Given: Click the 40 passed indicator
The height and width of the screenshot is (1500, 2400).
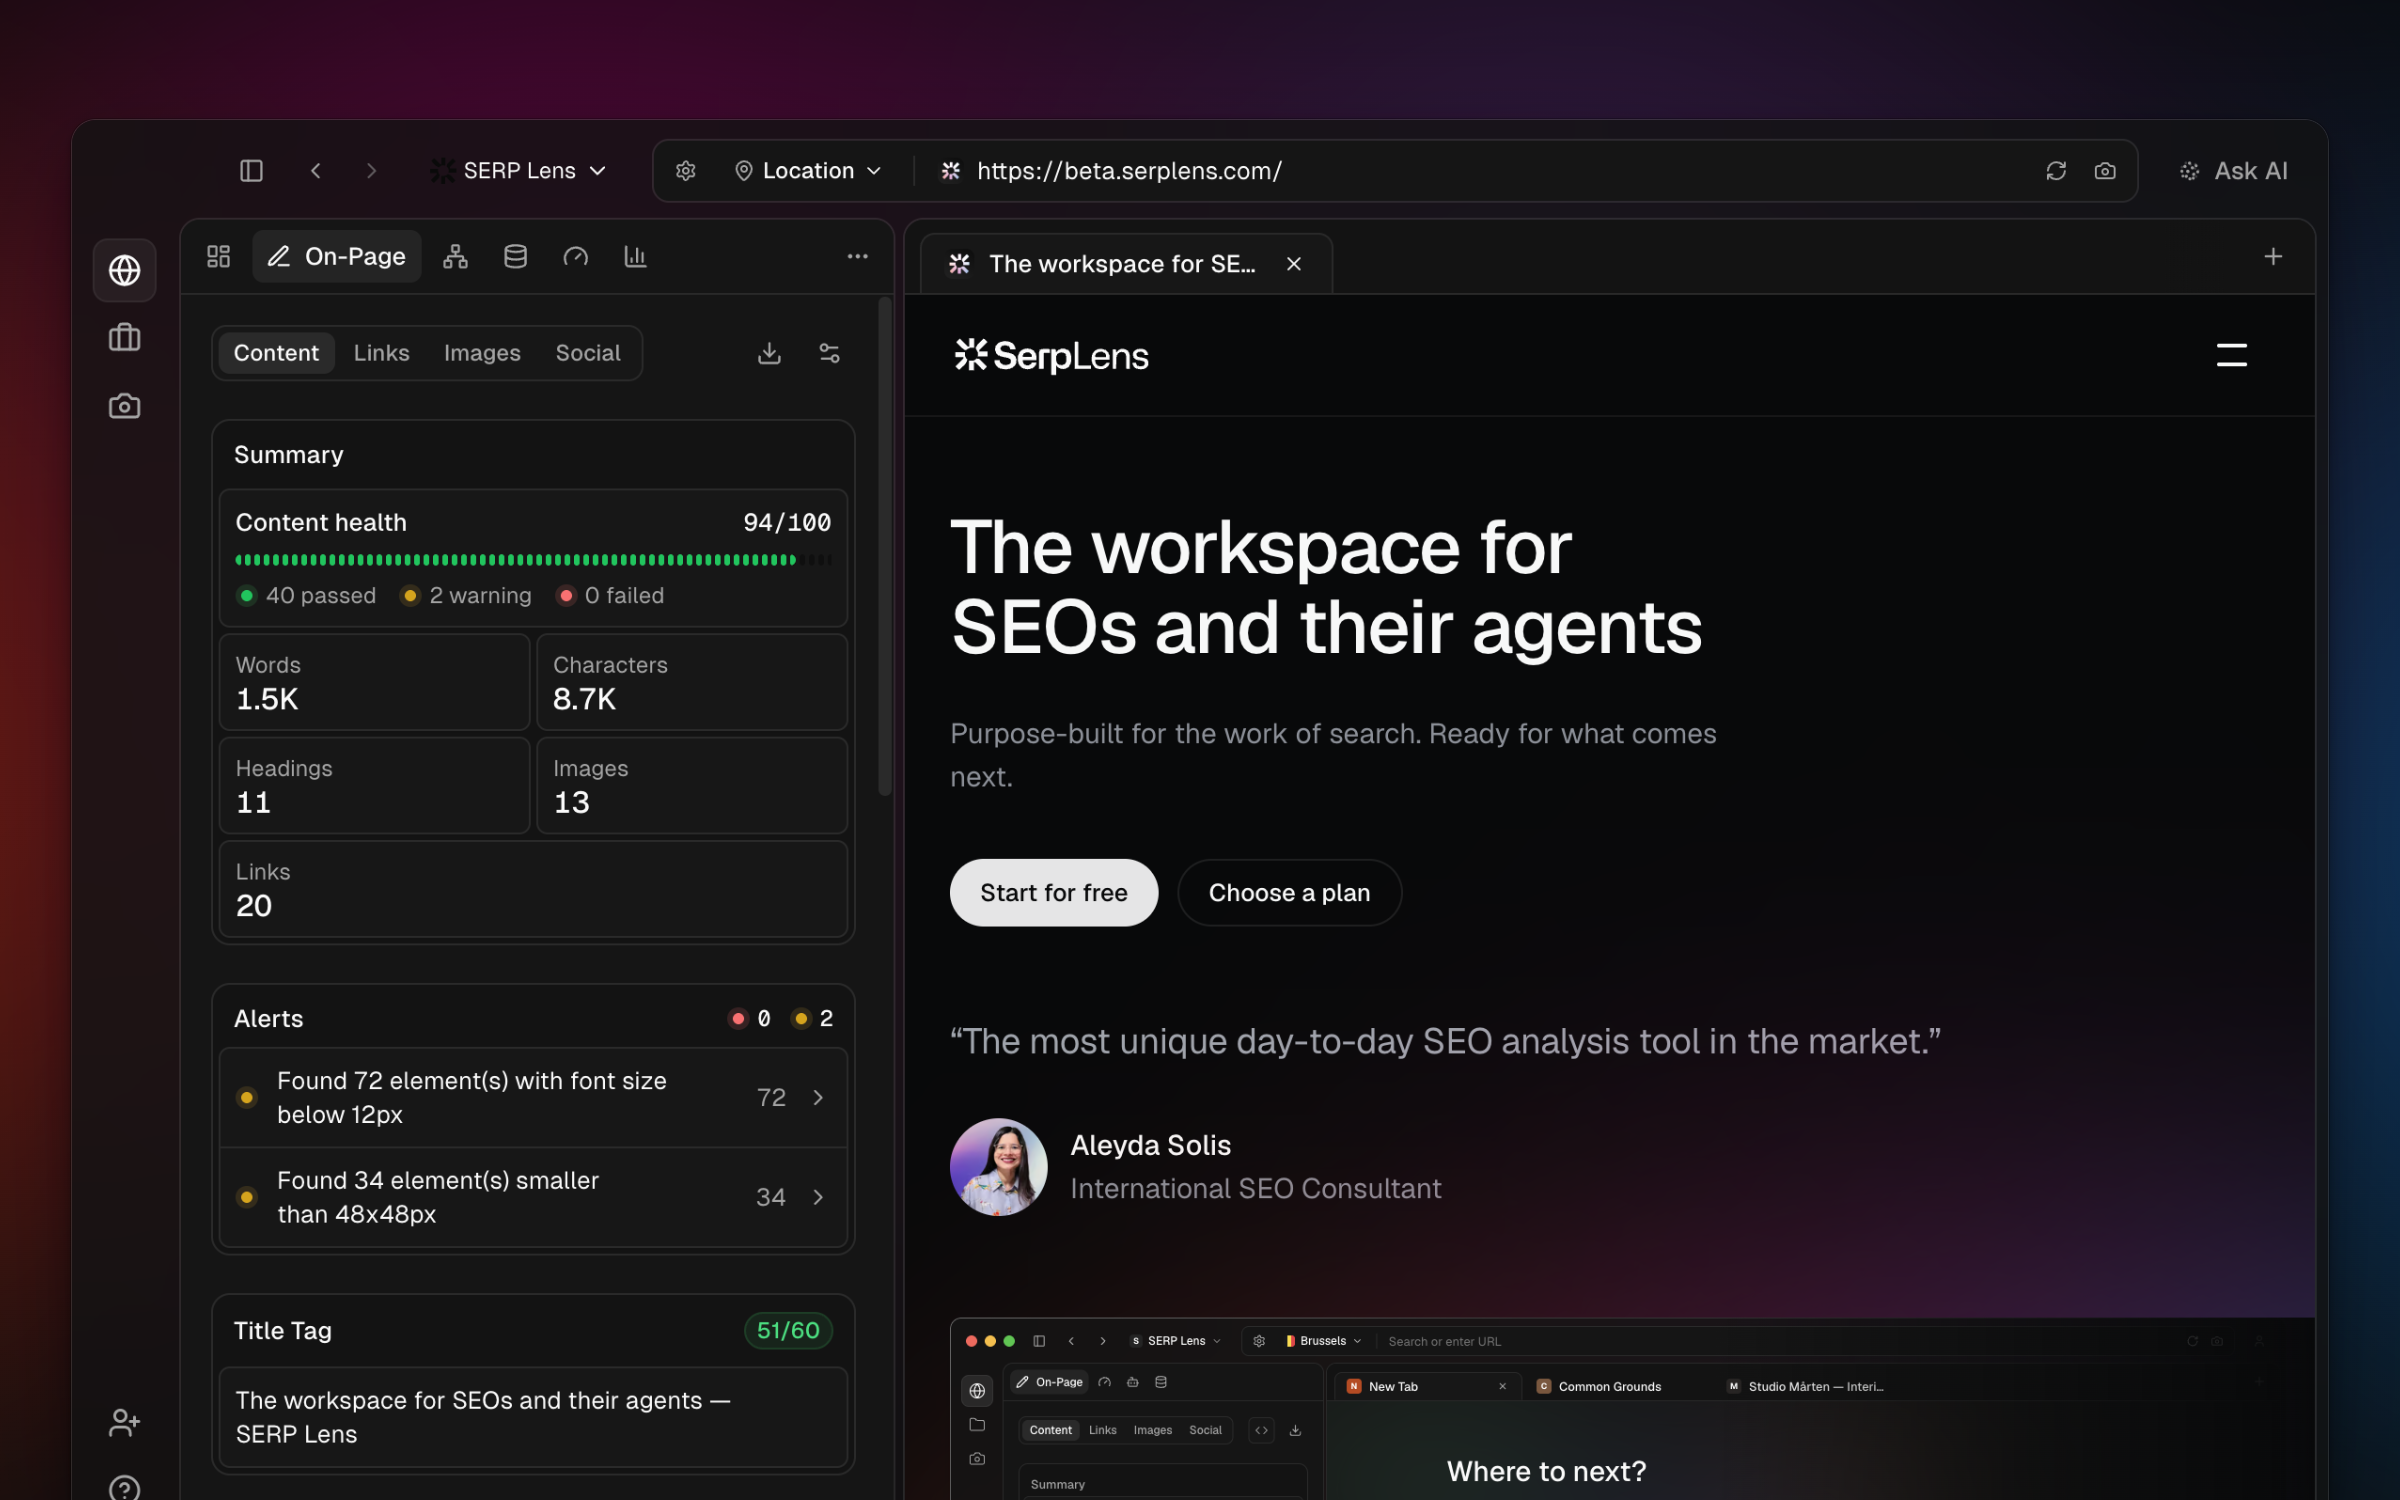Looking at the screenshot, I should 306,596.
